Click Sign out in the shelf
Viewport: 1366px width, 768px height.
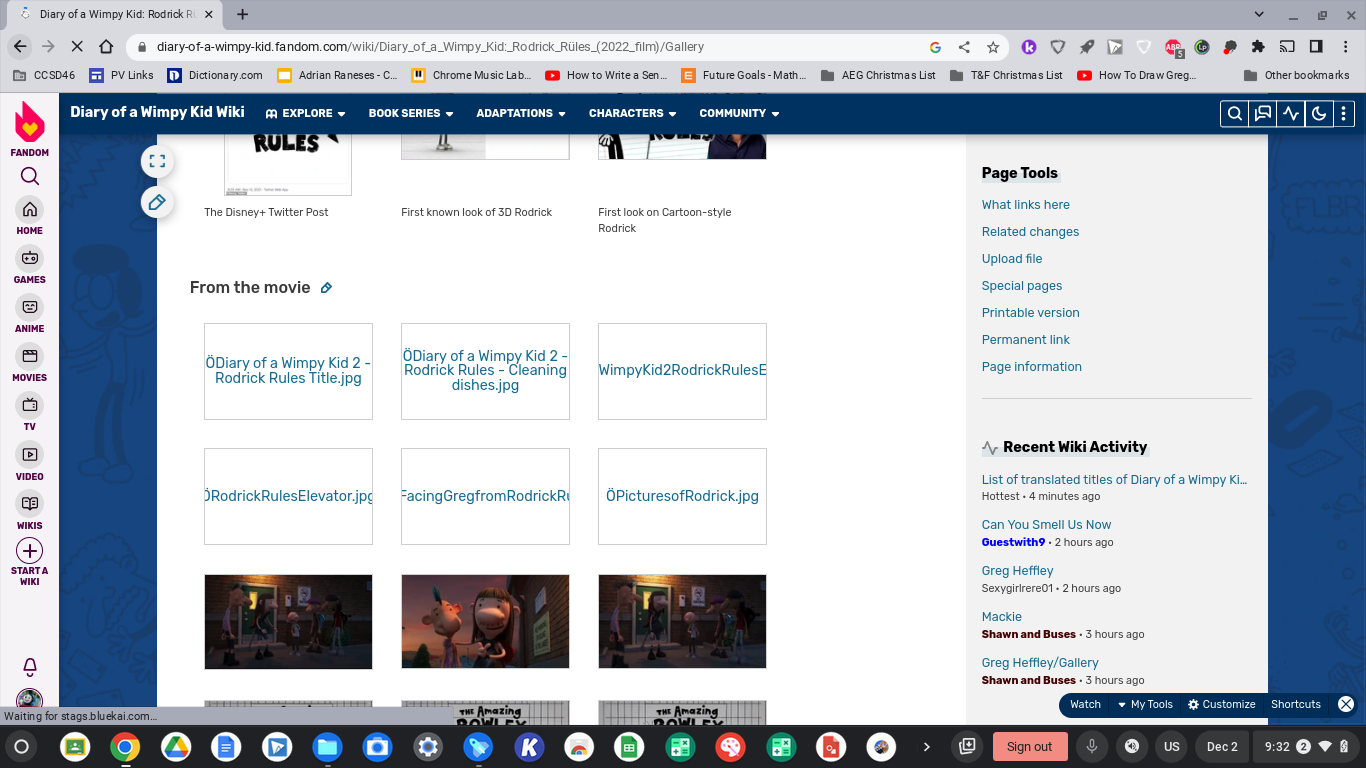pos(1030,747)
